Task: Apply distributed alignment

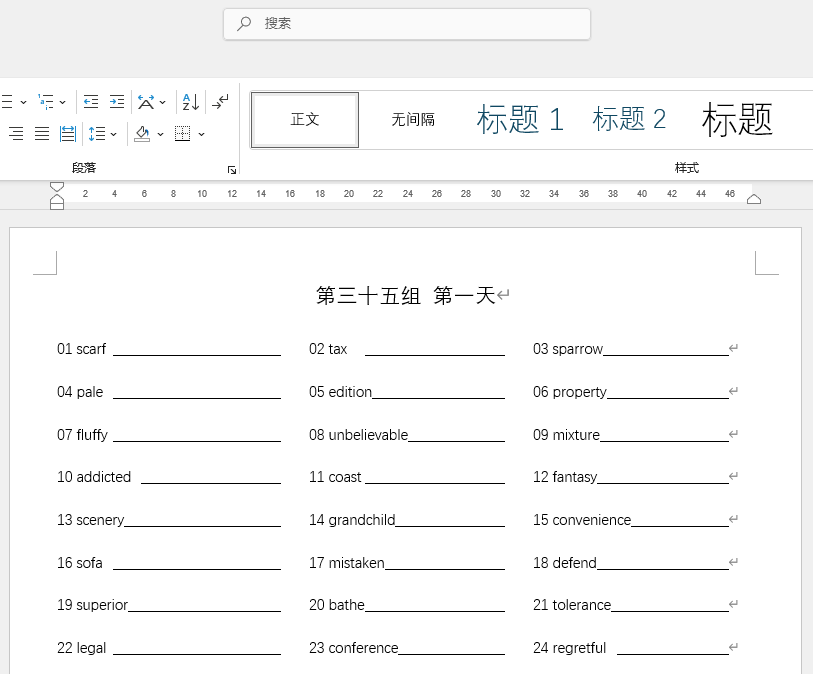Action: coord(68,134)
